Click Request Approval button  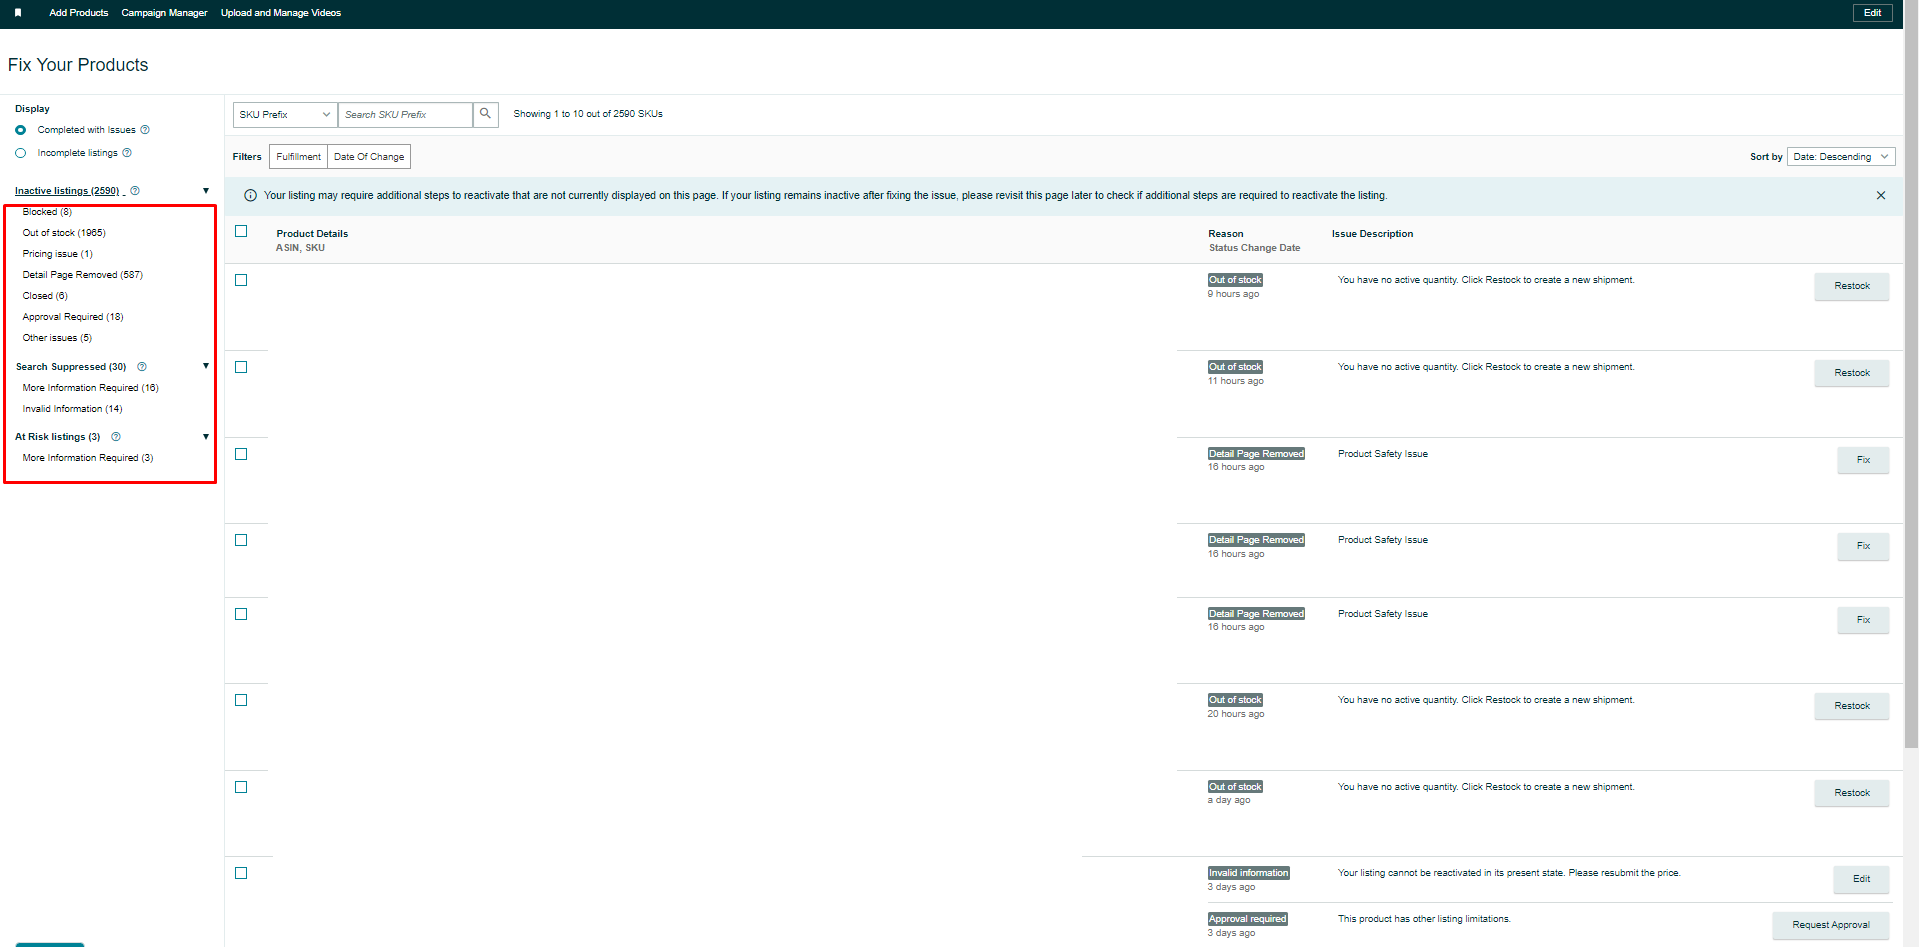[x=1831, y=925]
